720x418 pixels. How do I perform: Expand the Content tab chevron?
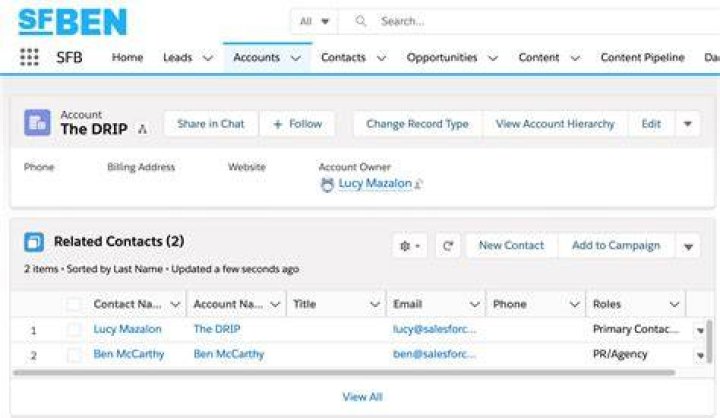575,58
